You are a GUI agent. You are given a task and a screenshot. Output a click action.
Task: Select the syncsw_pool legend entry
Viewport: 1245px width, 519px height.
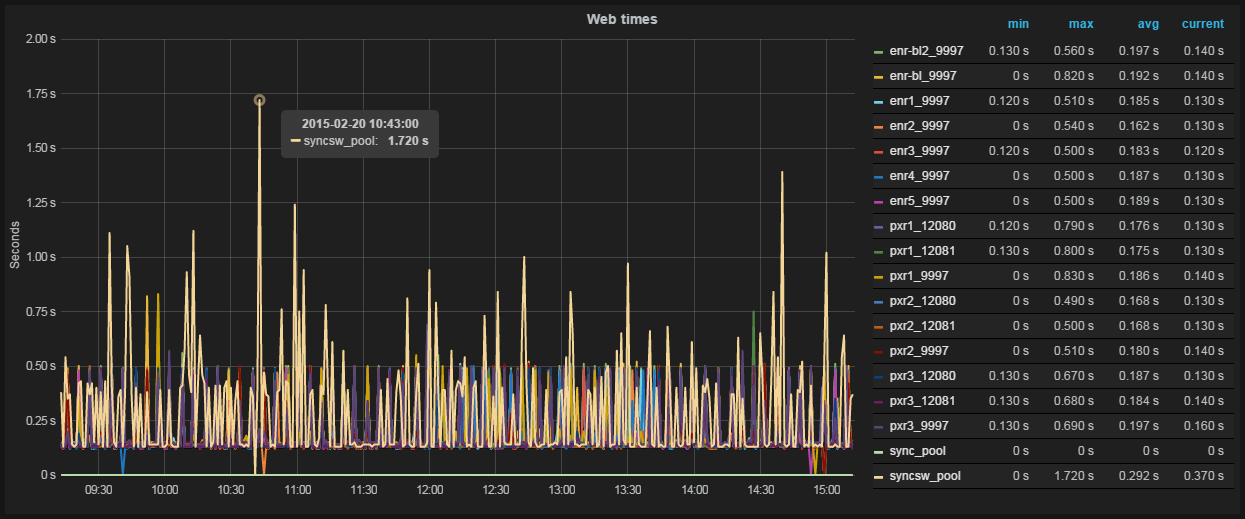click(x=925, y=475)
